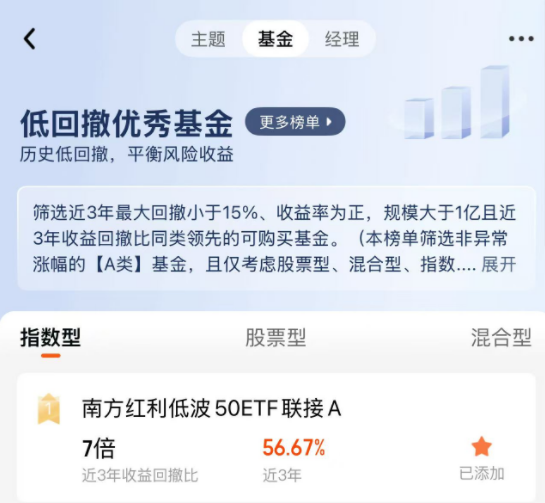Open 南方红利低波 50ETF 联接 A fund
This screenshot has width=545, height=503.
(x=211, y=408)
